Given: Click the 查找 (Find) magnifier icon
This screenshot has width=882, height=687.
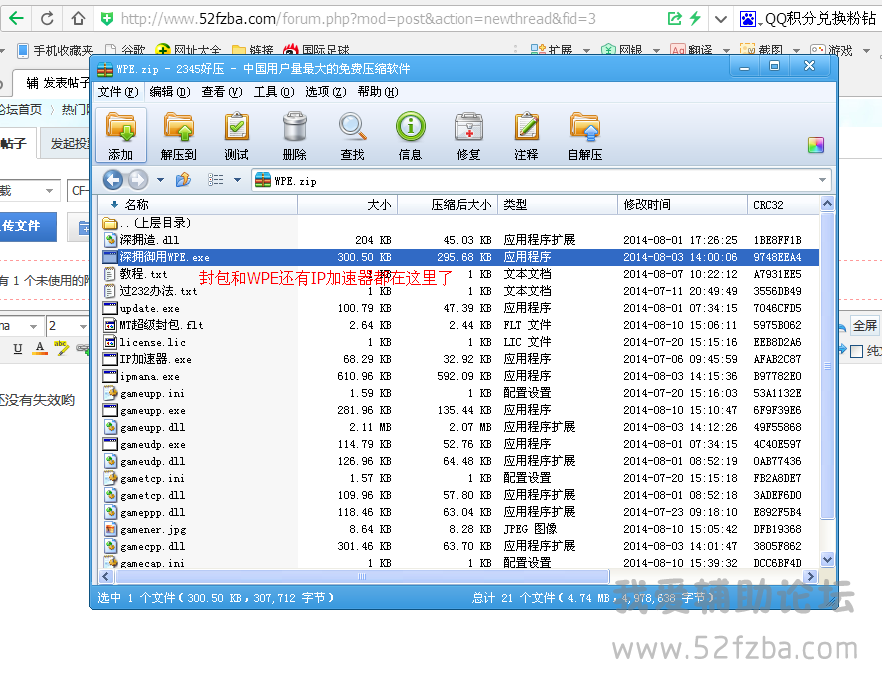Looking at the screenshot, I should pos(353,134).
